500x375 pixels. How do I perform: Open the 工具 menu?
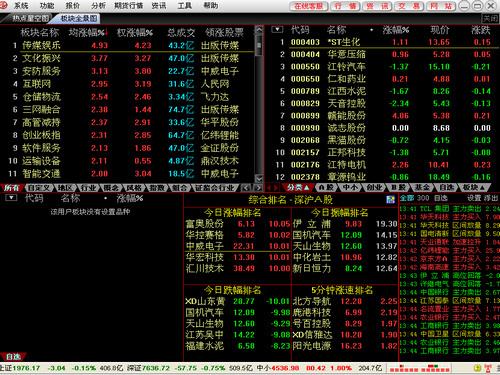coord(184,6)
